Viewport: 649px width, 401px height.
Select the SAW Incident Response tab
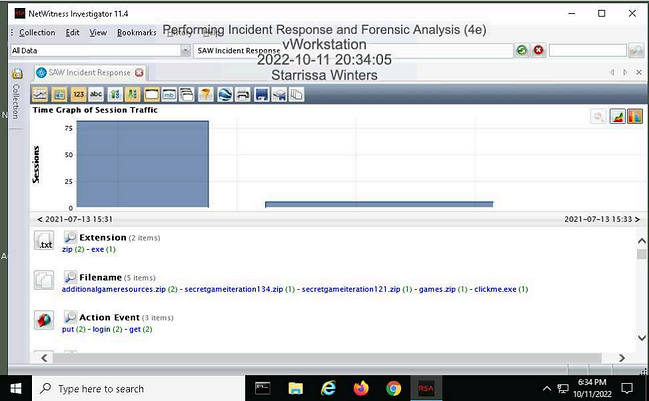click(89, 72)
